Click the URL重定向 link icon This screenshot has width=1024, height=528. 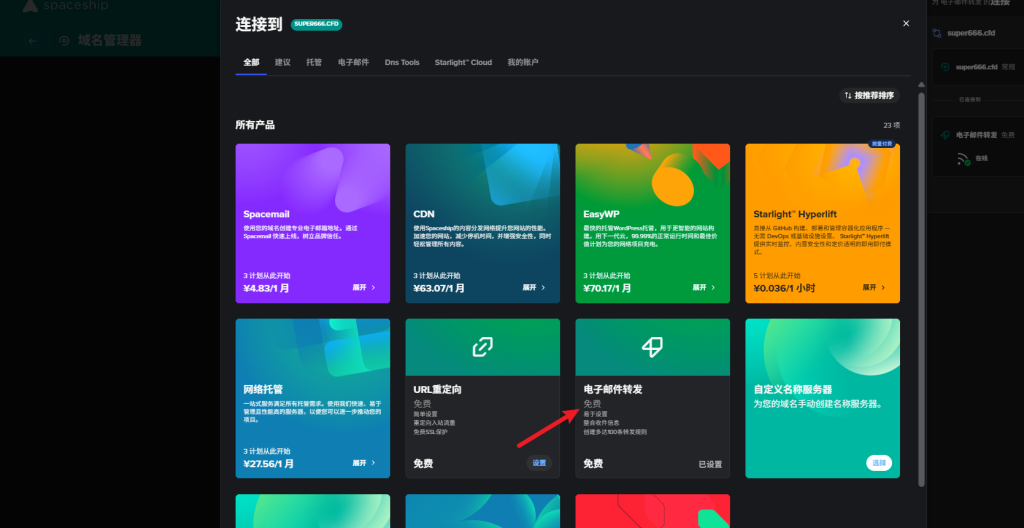[483, 347]
